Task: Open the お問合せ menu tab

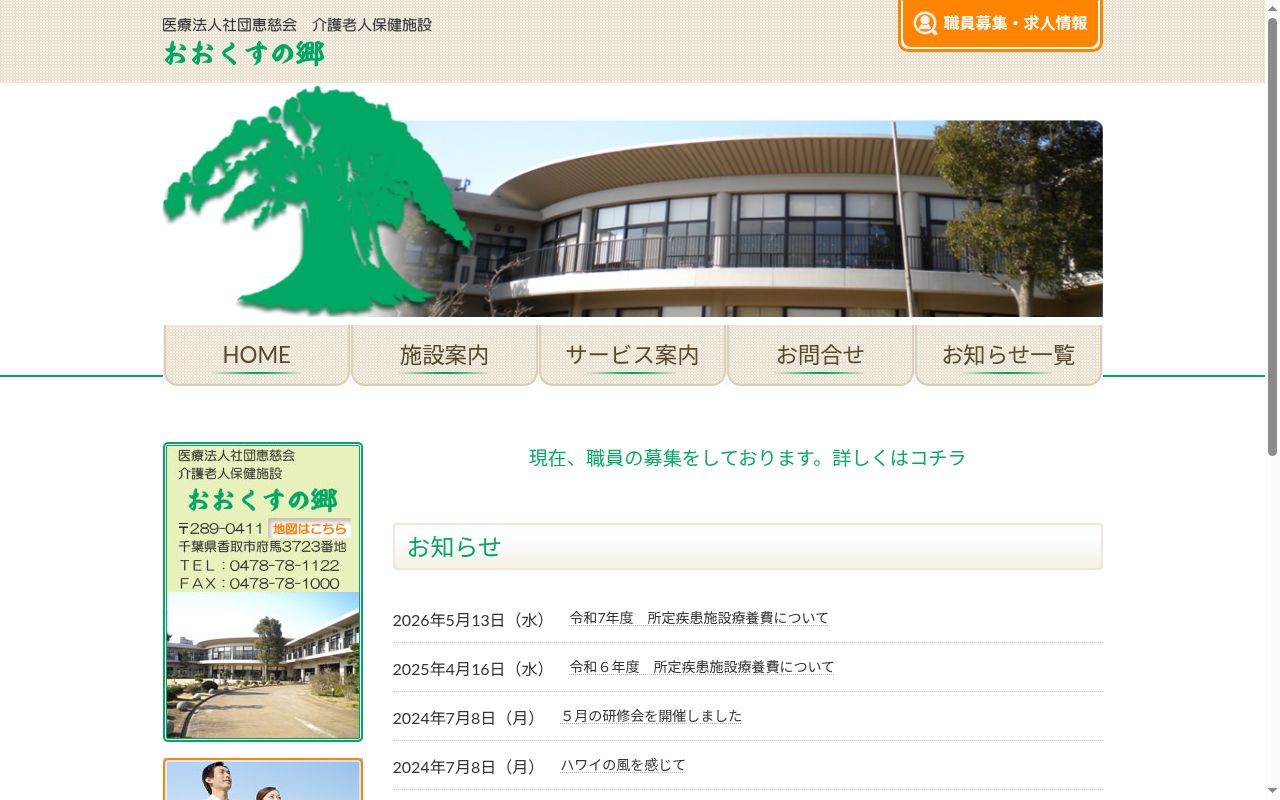Action: click(820, 355)
